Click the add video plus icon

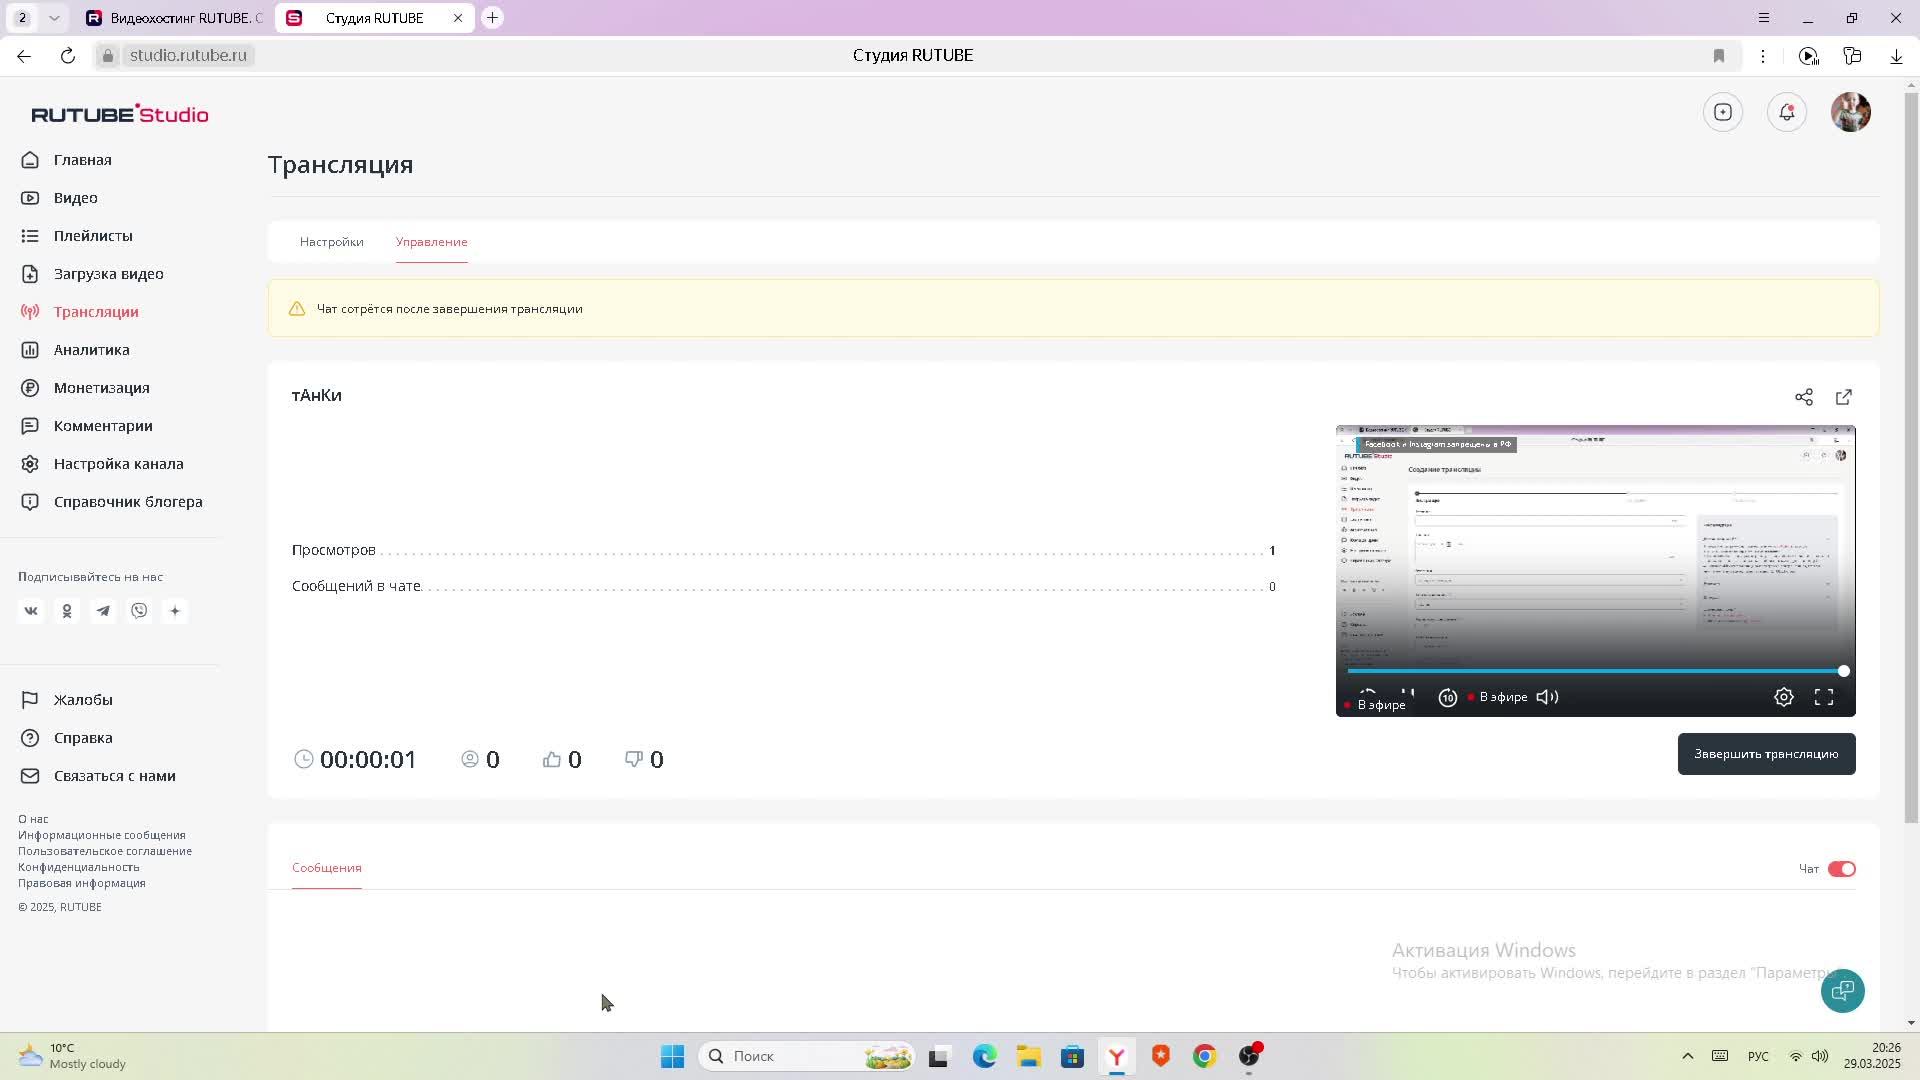(x=1722, y=112)
